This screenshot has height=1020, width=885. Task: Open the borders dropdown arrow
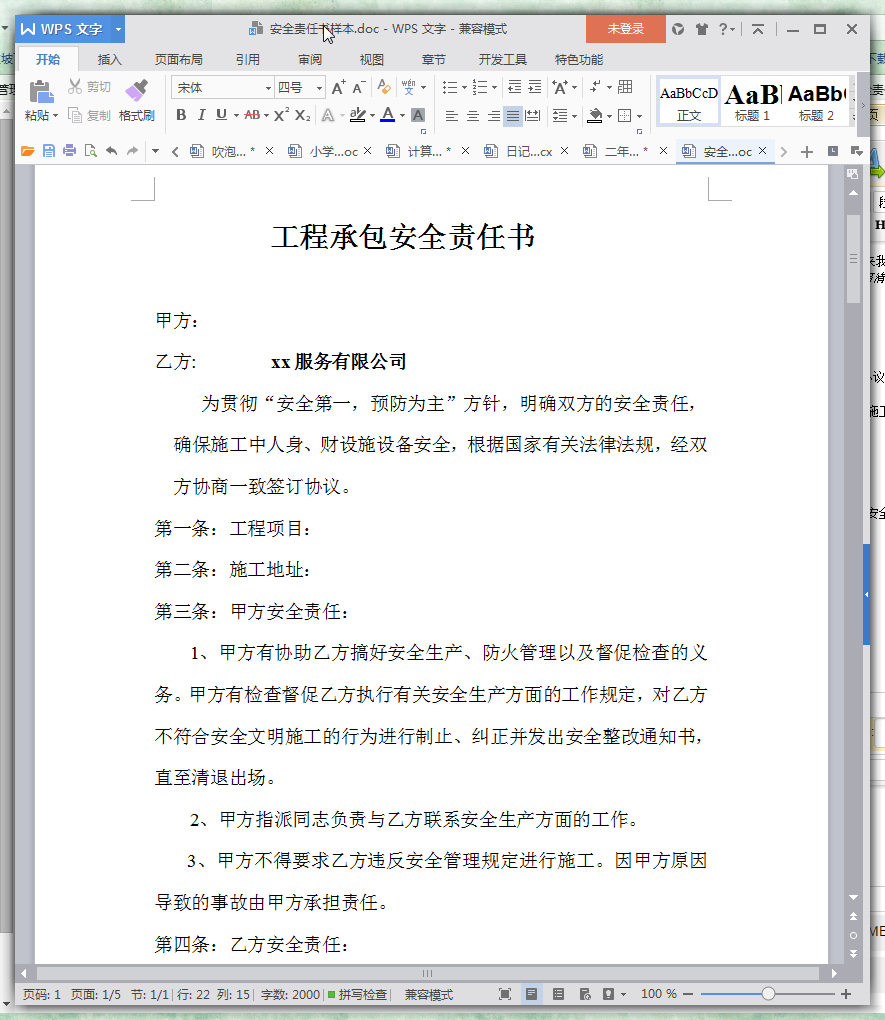click(x=640, y=116)
